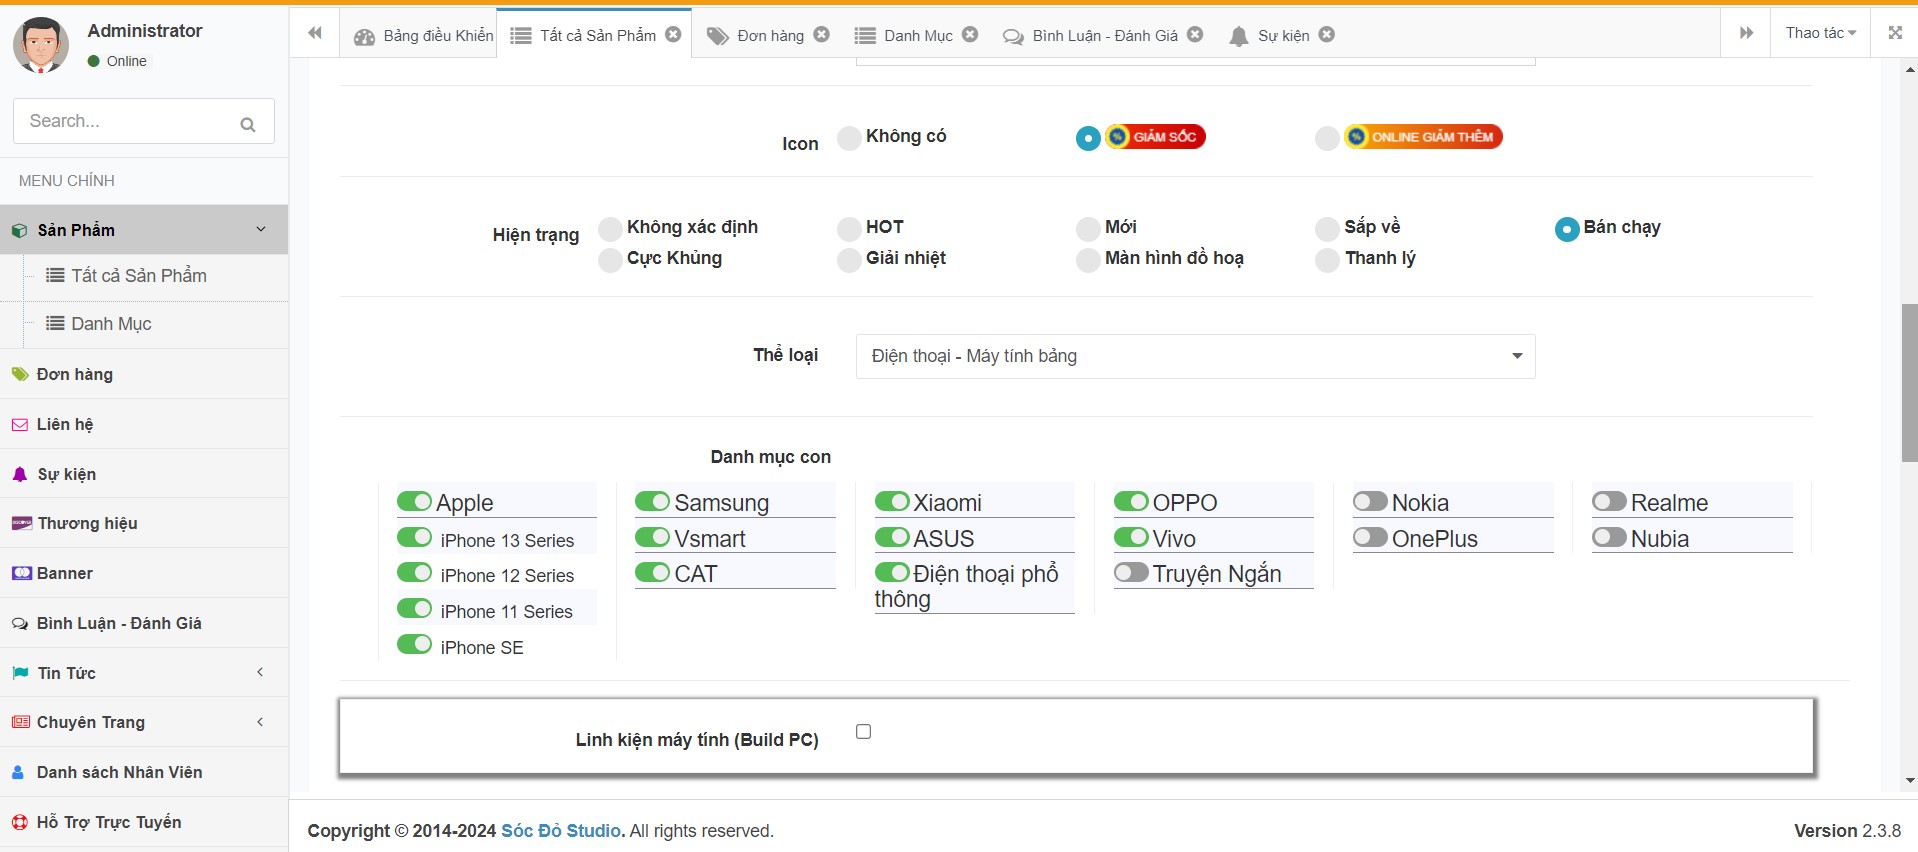
Task: Click the Bình Luận comments icon in sidebar
Action: click(x=20, y=623)
